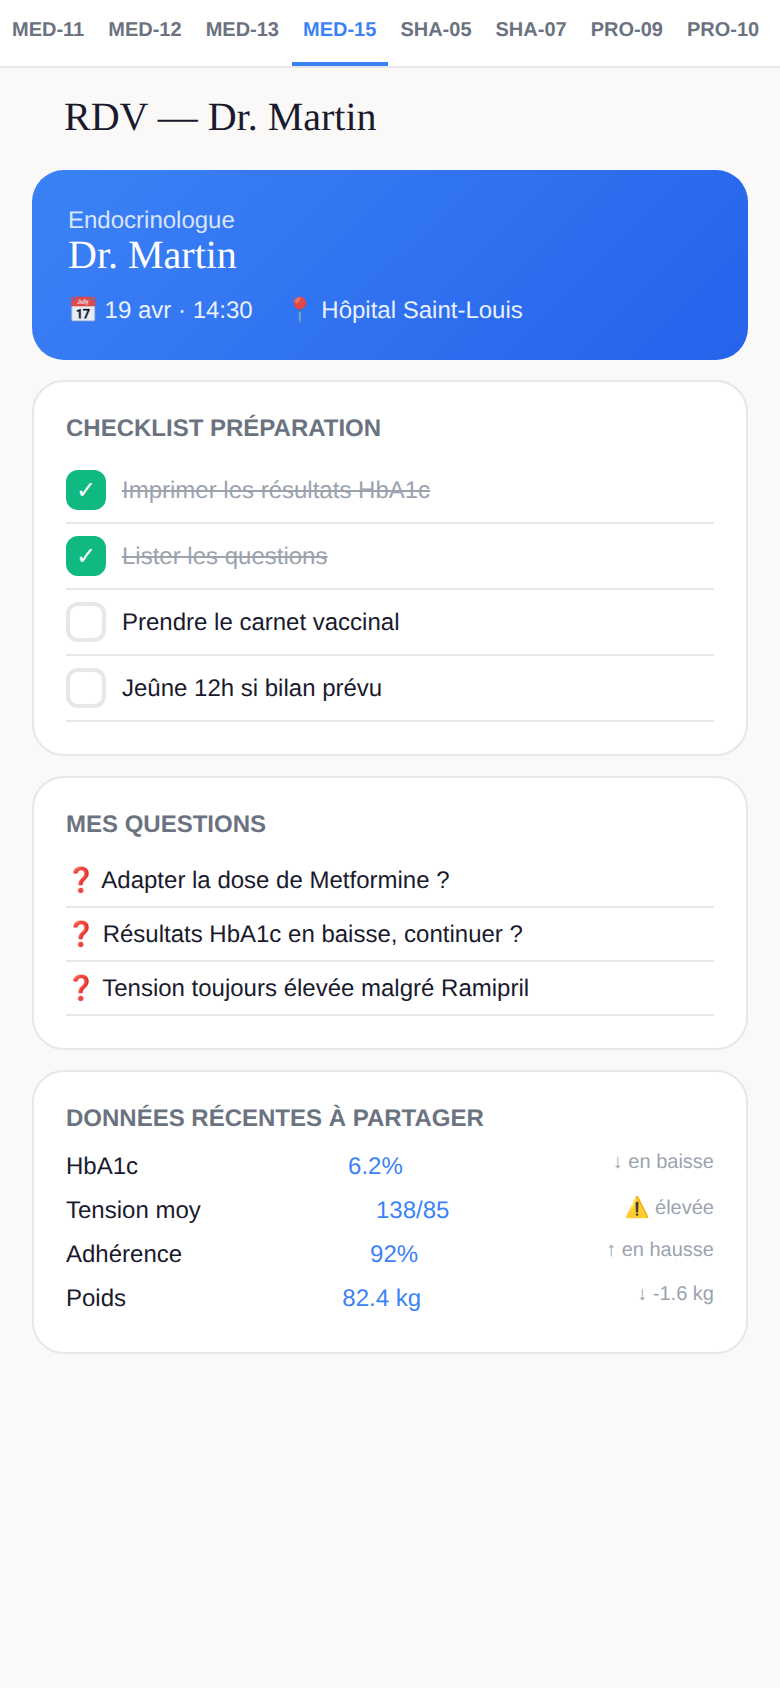Click the calendar icon beside 19 avr
The width and height of the screenshot is (780, 1688).
click(x=82, y=310)
